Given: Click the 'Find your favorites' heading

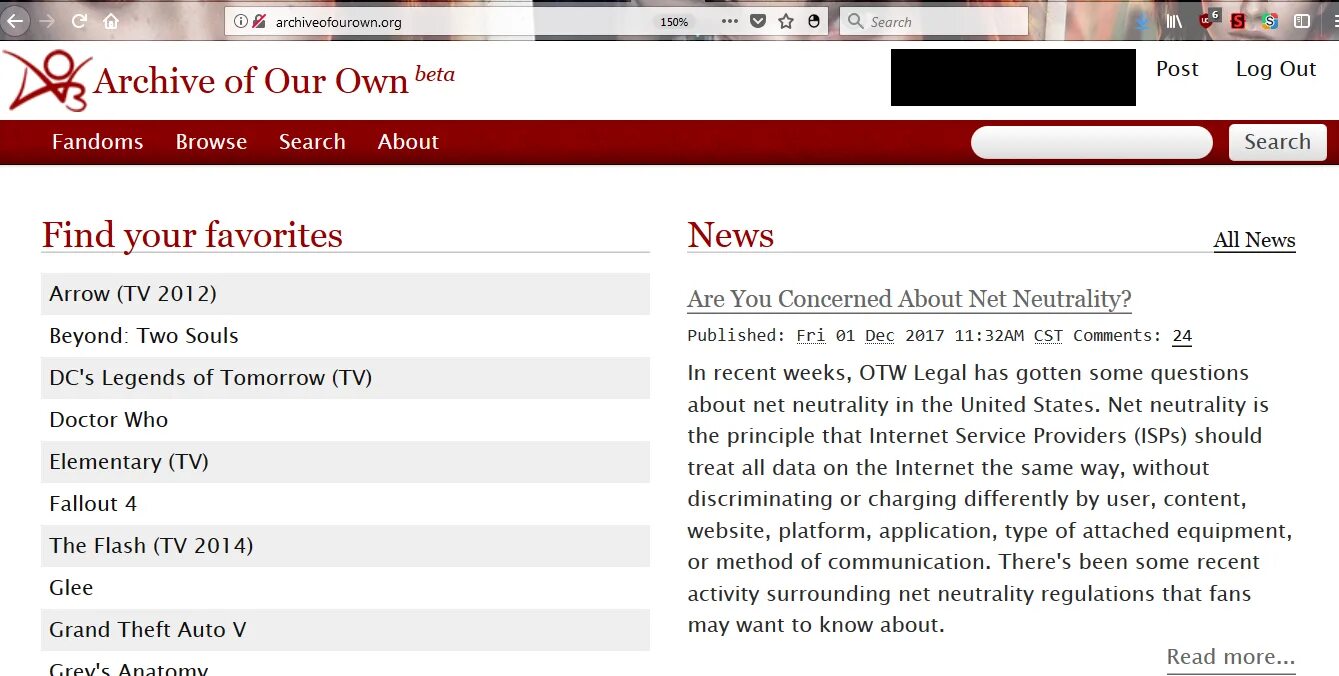Looking at the screenshot, I should pos(192,235).
